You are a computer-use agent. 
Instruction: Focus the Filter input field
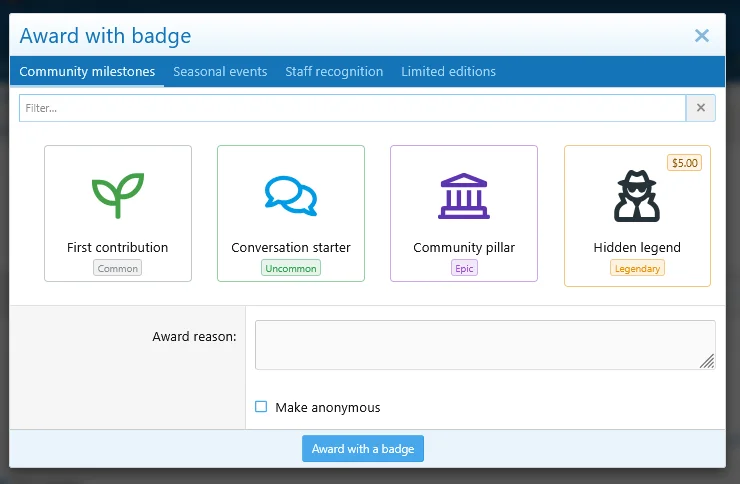pos(353,108)
